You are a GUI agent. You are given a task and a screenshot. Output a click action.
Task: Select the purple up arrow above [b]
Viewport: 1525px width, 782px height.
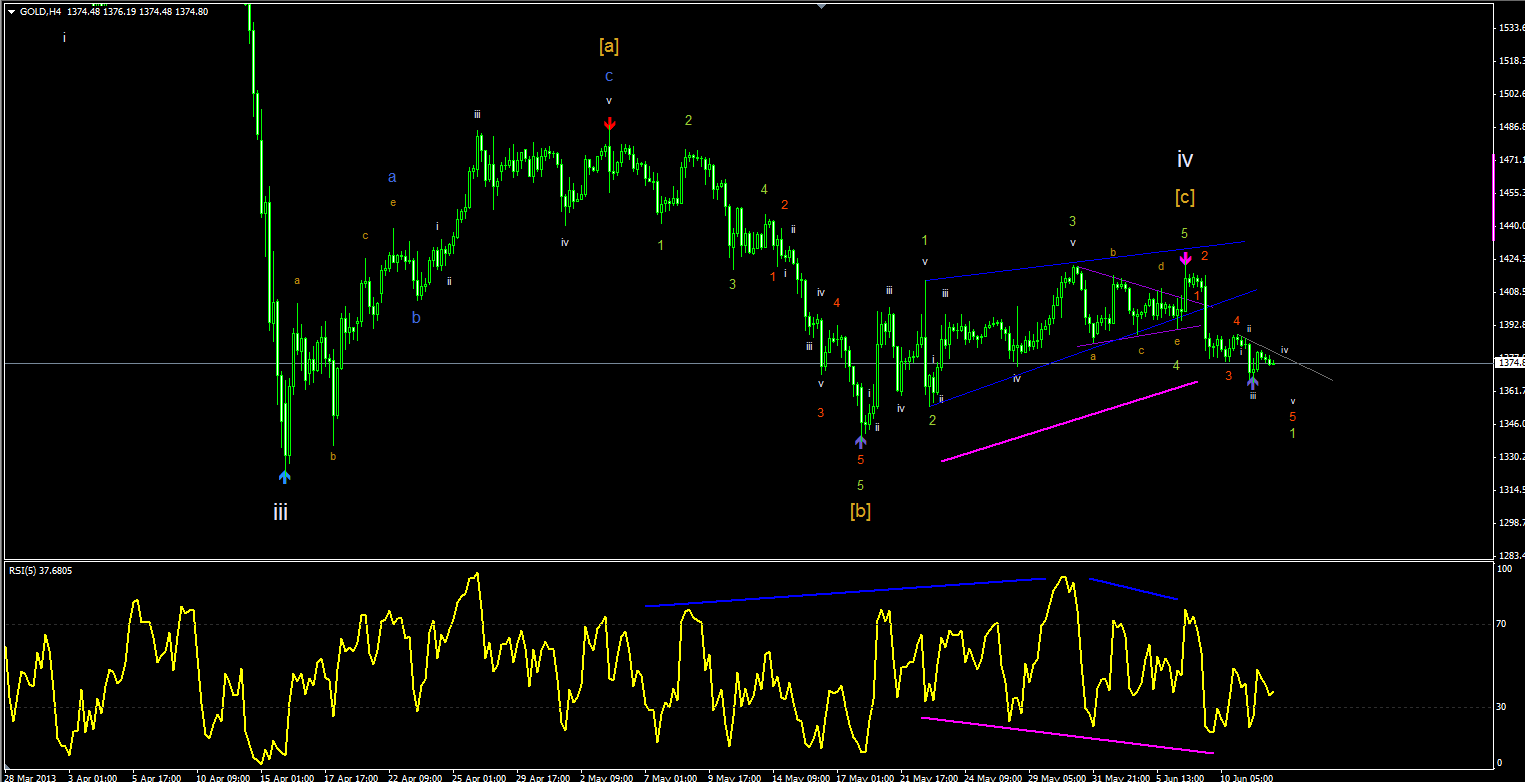pyautogui.click(x=861, y=440)
